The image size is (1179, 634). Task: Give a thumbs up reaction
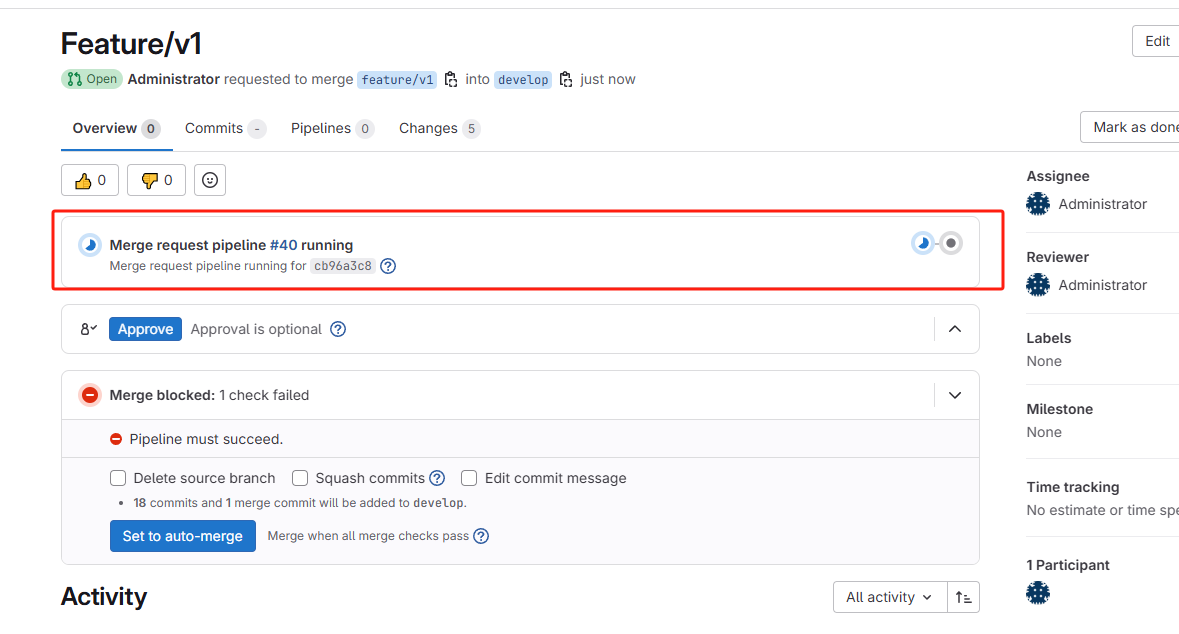click(x=89, y=180)
